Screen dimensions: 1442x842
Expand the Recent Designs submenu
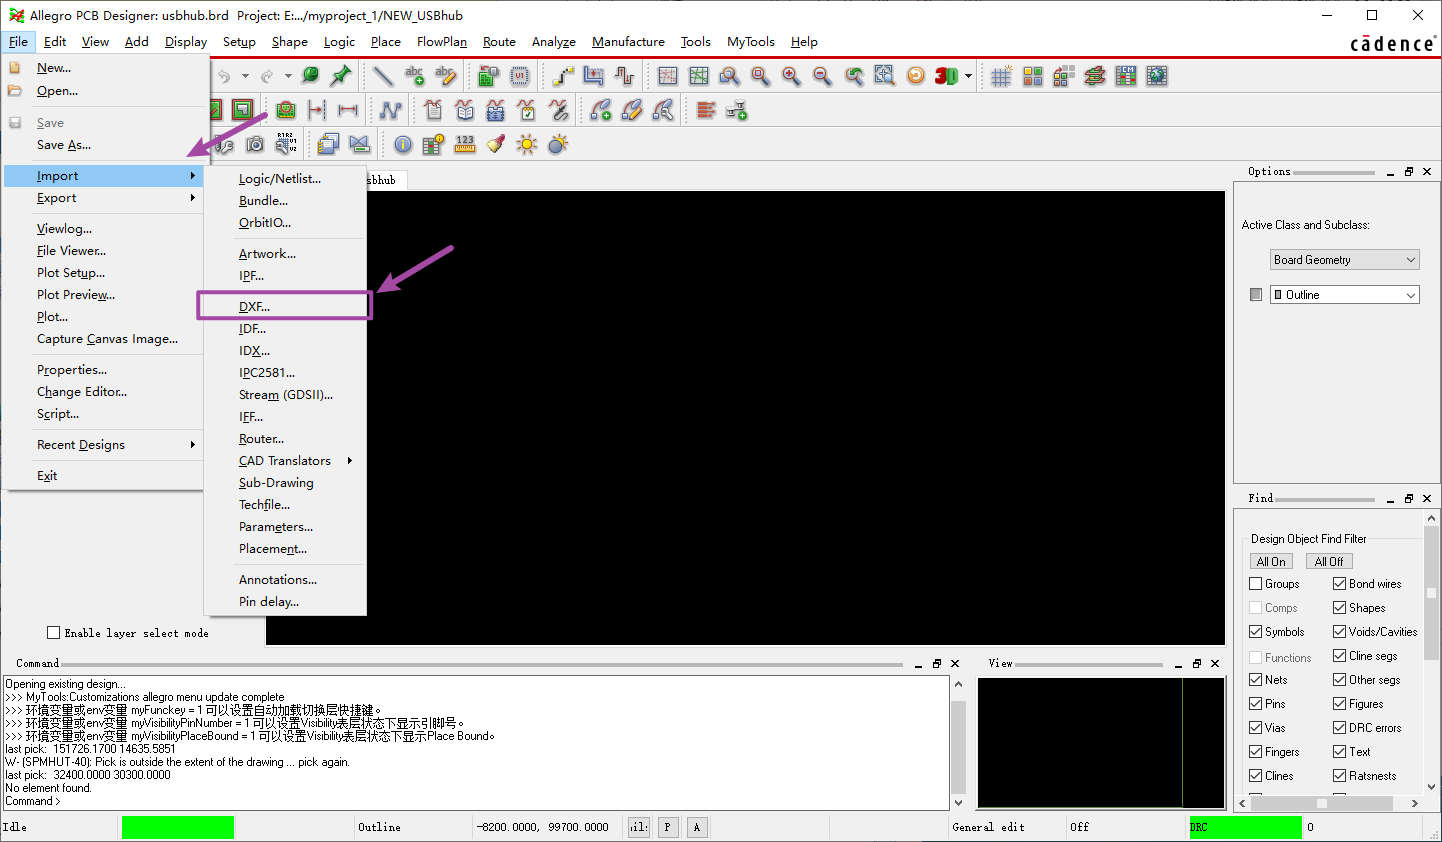click(x=104, y=445)
